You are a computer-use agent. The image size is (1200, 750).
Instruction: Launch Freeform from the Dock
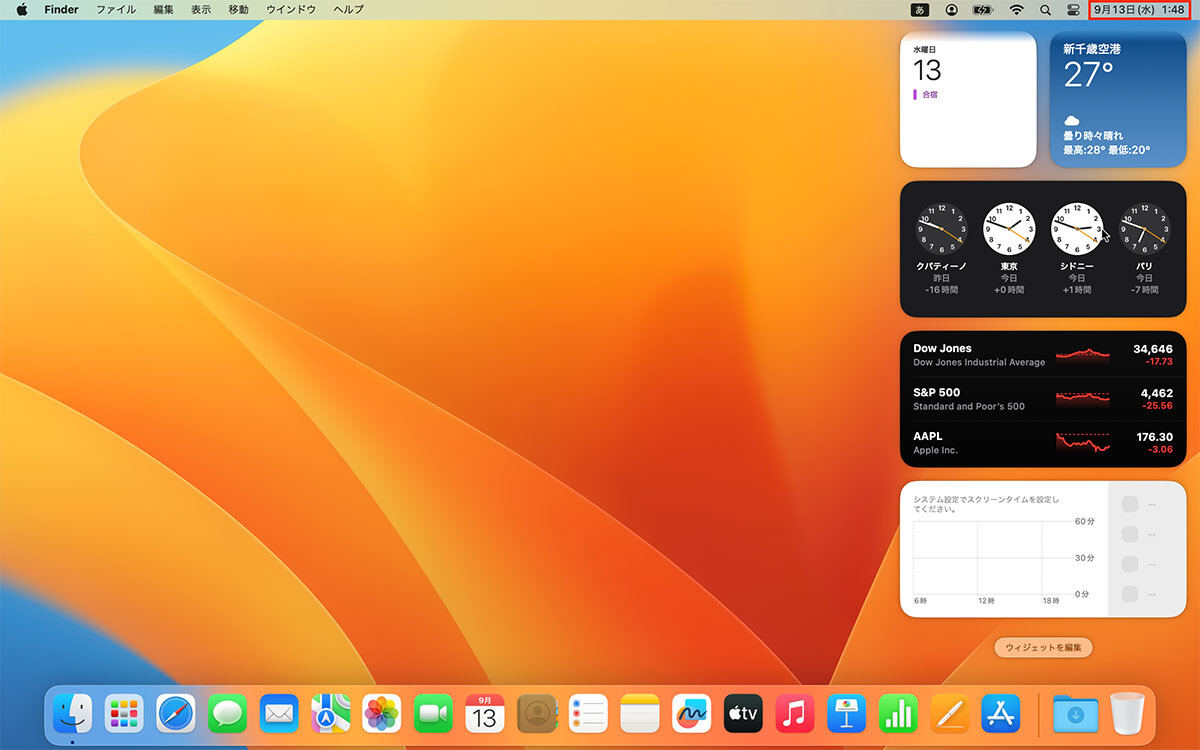click(x=691, y=714)
